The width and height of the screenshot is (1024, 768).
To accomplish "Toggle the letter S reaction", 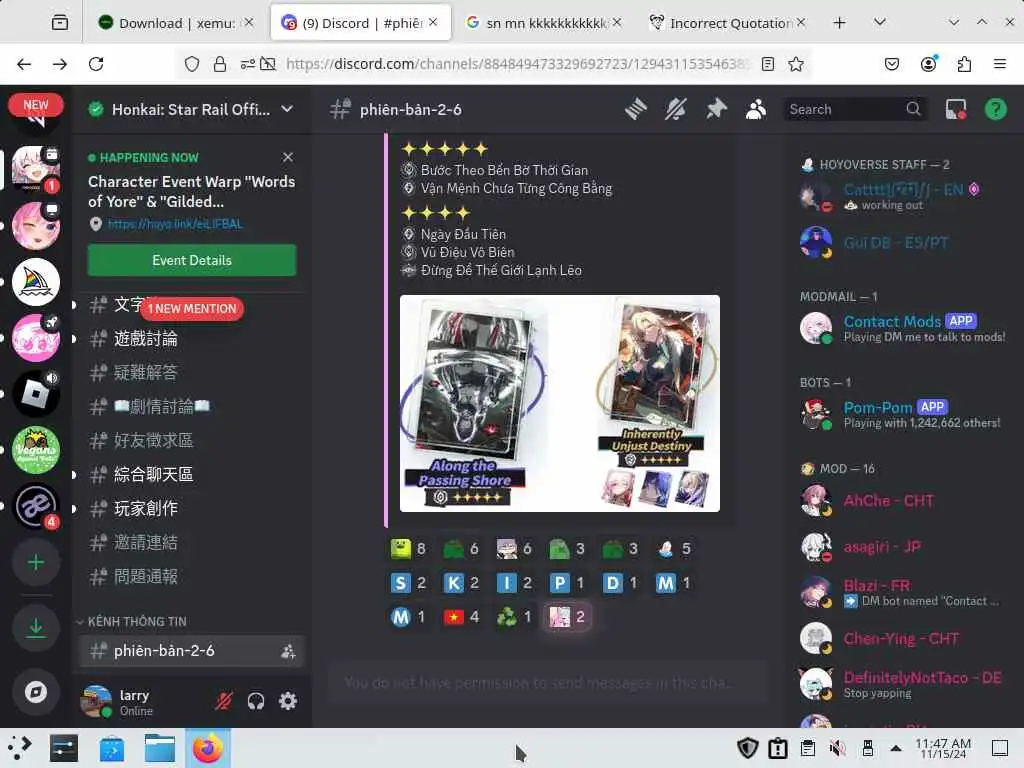I will click(409, 583).
